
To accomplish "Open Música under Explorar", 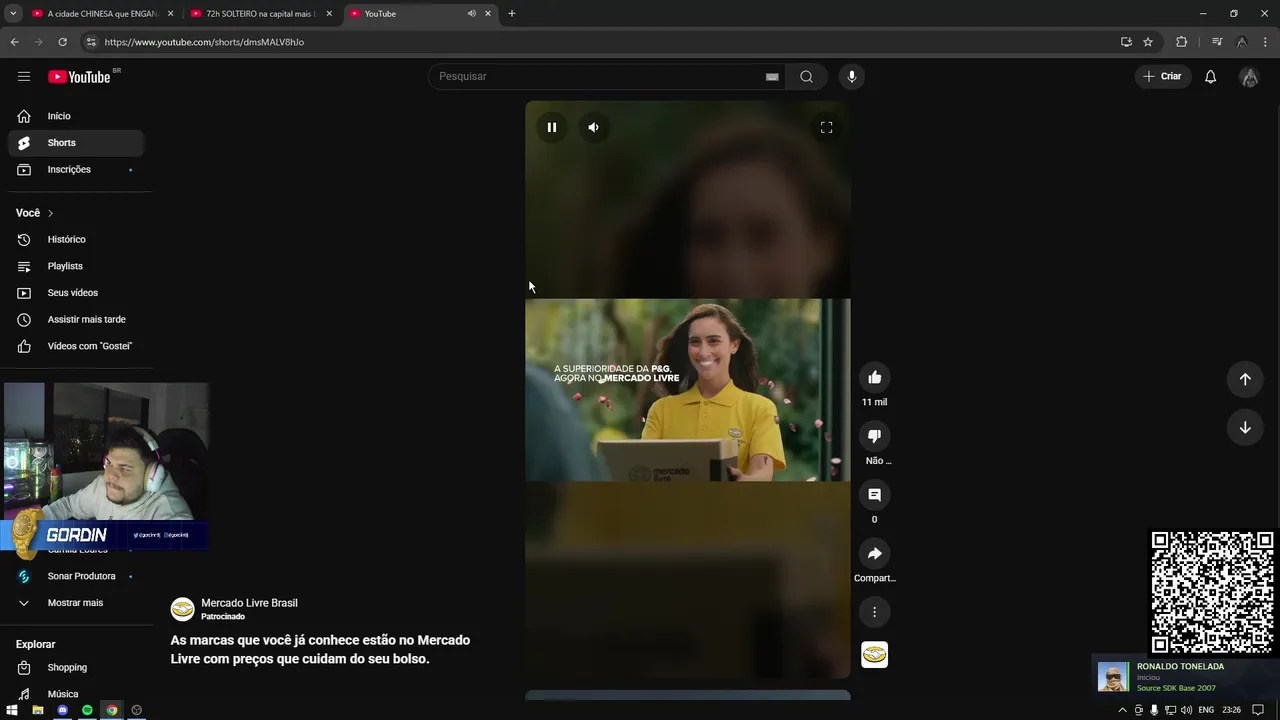I will (76, 694).
